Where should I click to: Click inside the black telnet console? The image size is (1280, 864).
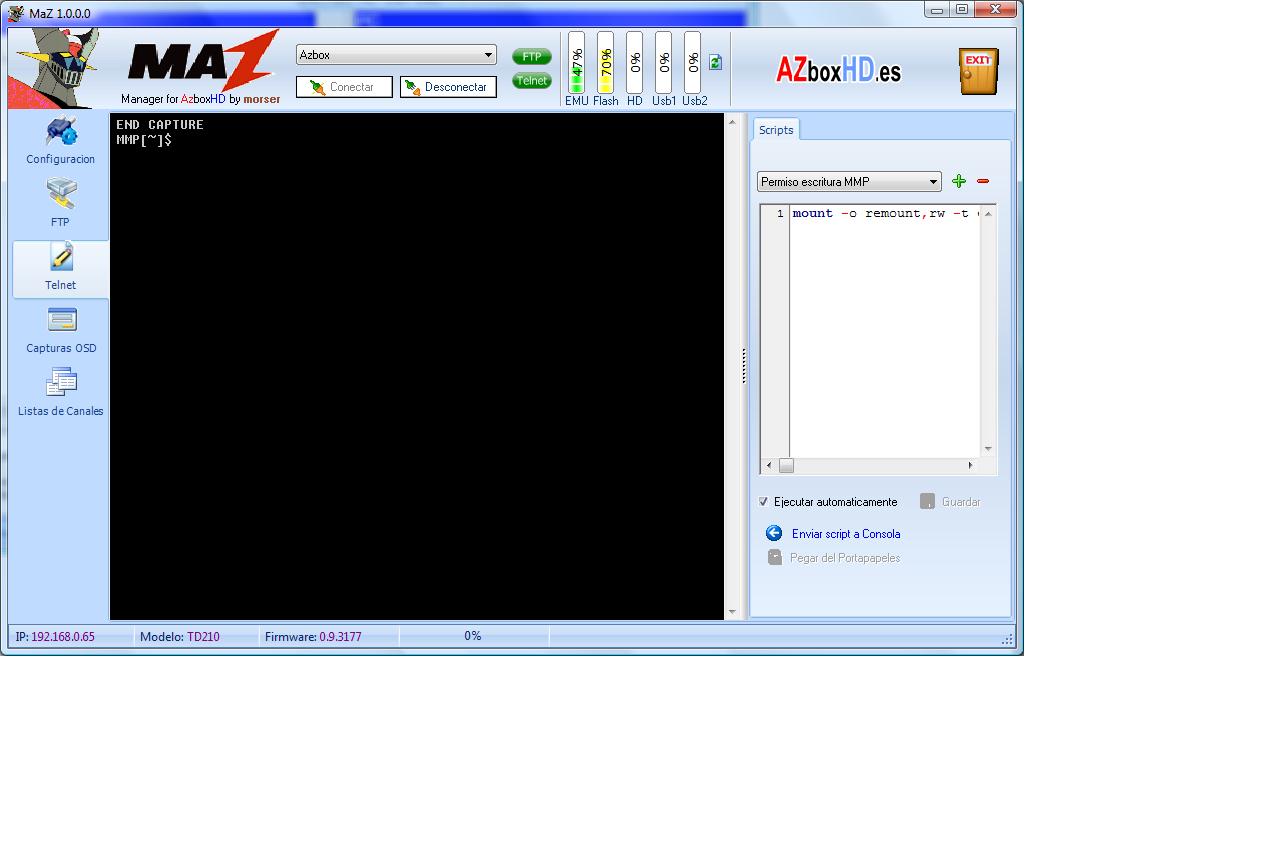pos(417,367)
